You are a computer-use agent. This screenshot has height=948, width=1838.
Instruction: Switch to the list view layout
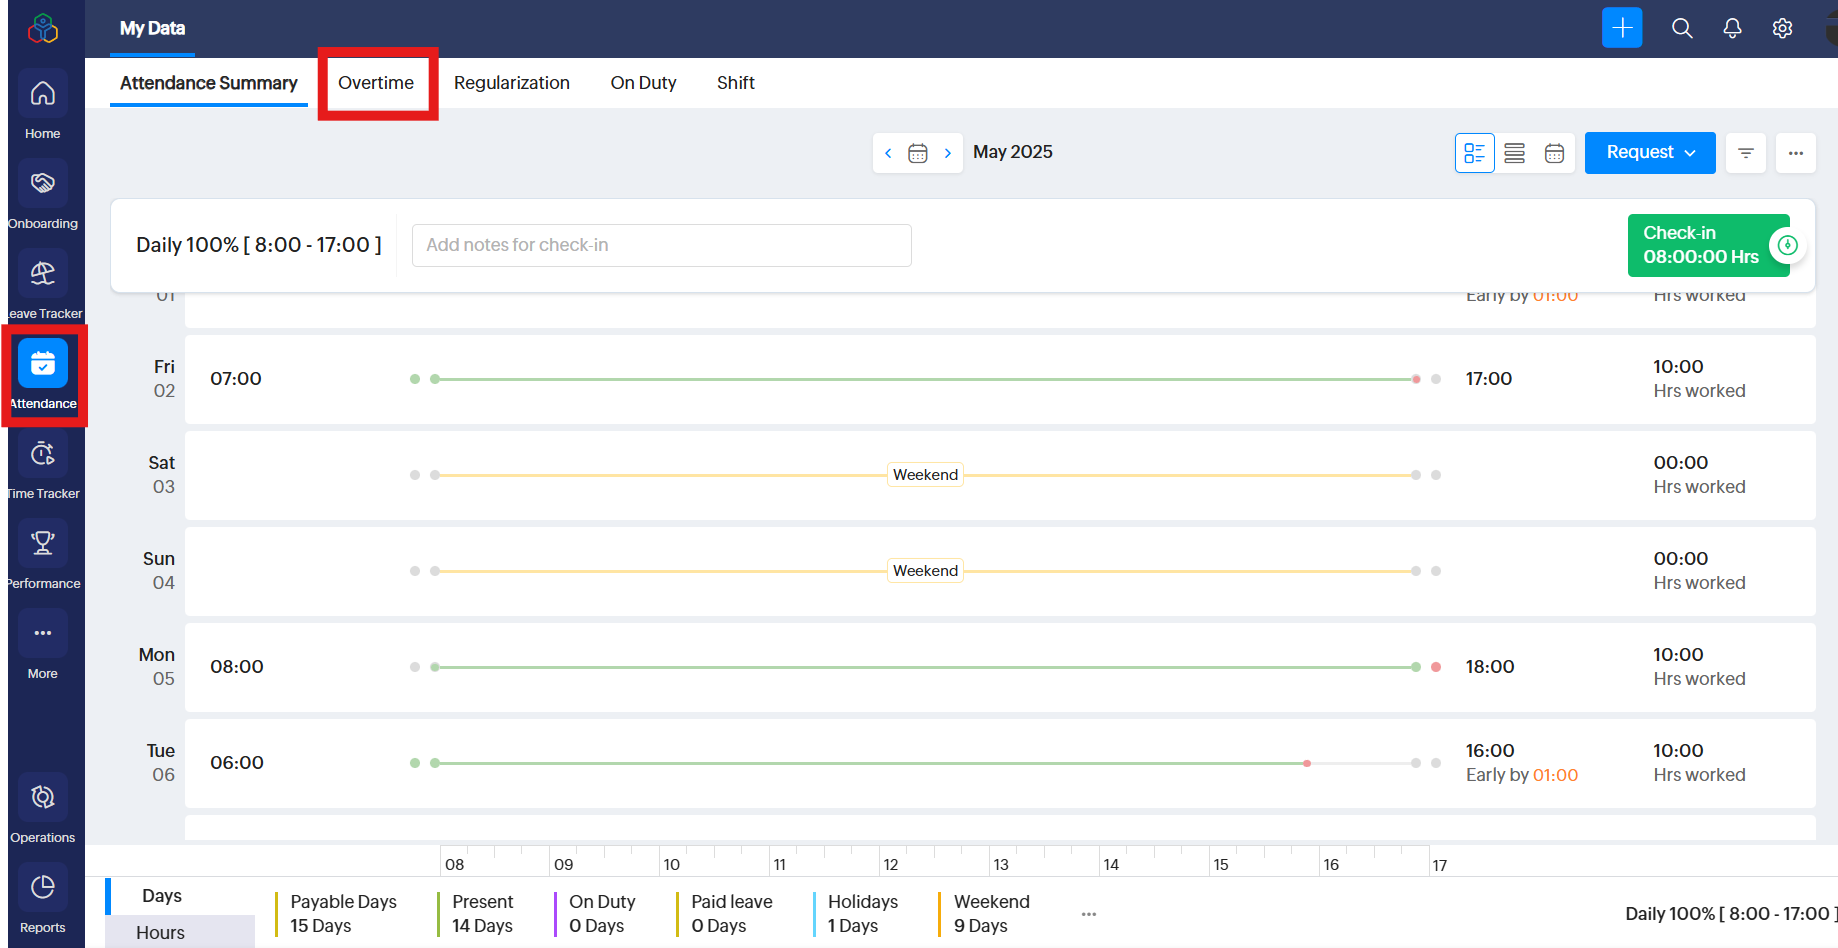(x=1514, y=153)
